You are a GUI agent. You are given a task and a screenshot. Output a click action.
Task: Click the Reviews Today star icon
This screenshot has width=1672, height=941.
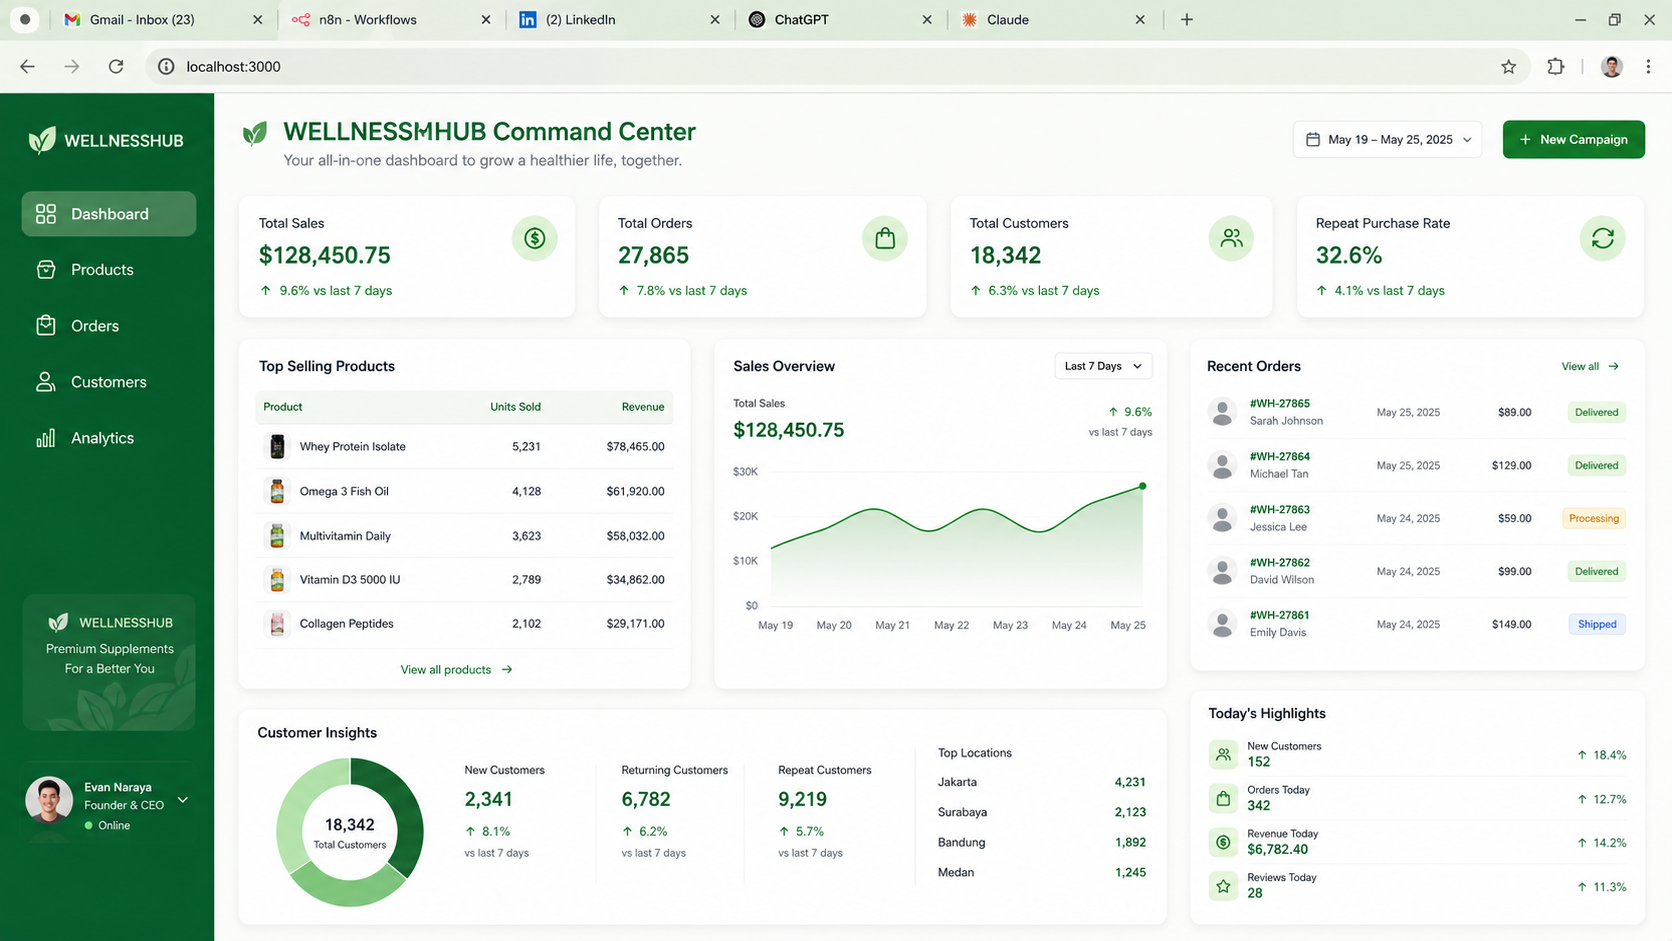1223,886
